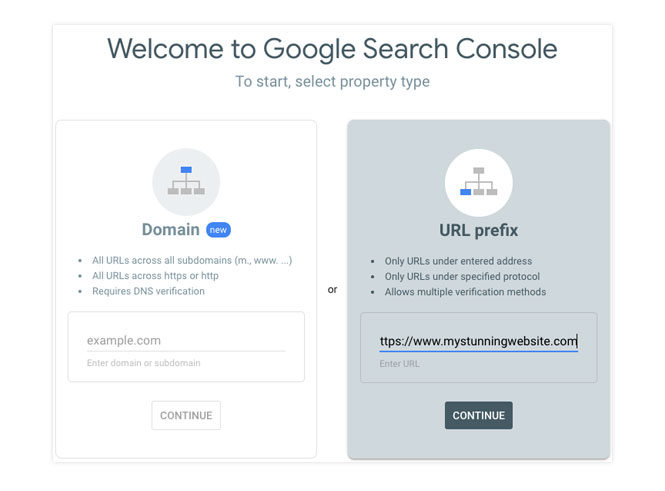The image size is (665, 491).
Task: Click the URL prefix hierarchy icon
Action: click(478, 182)
